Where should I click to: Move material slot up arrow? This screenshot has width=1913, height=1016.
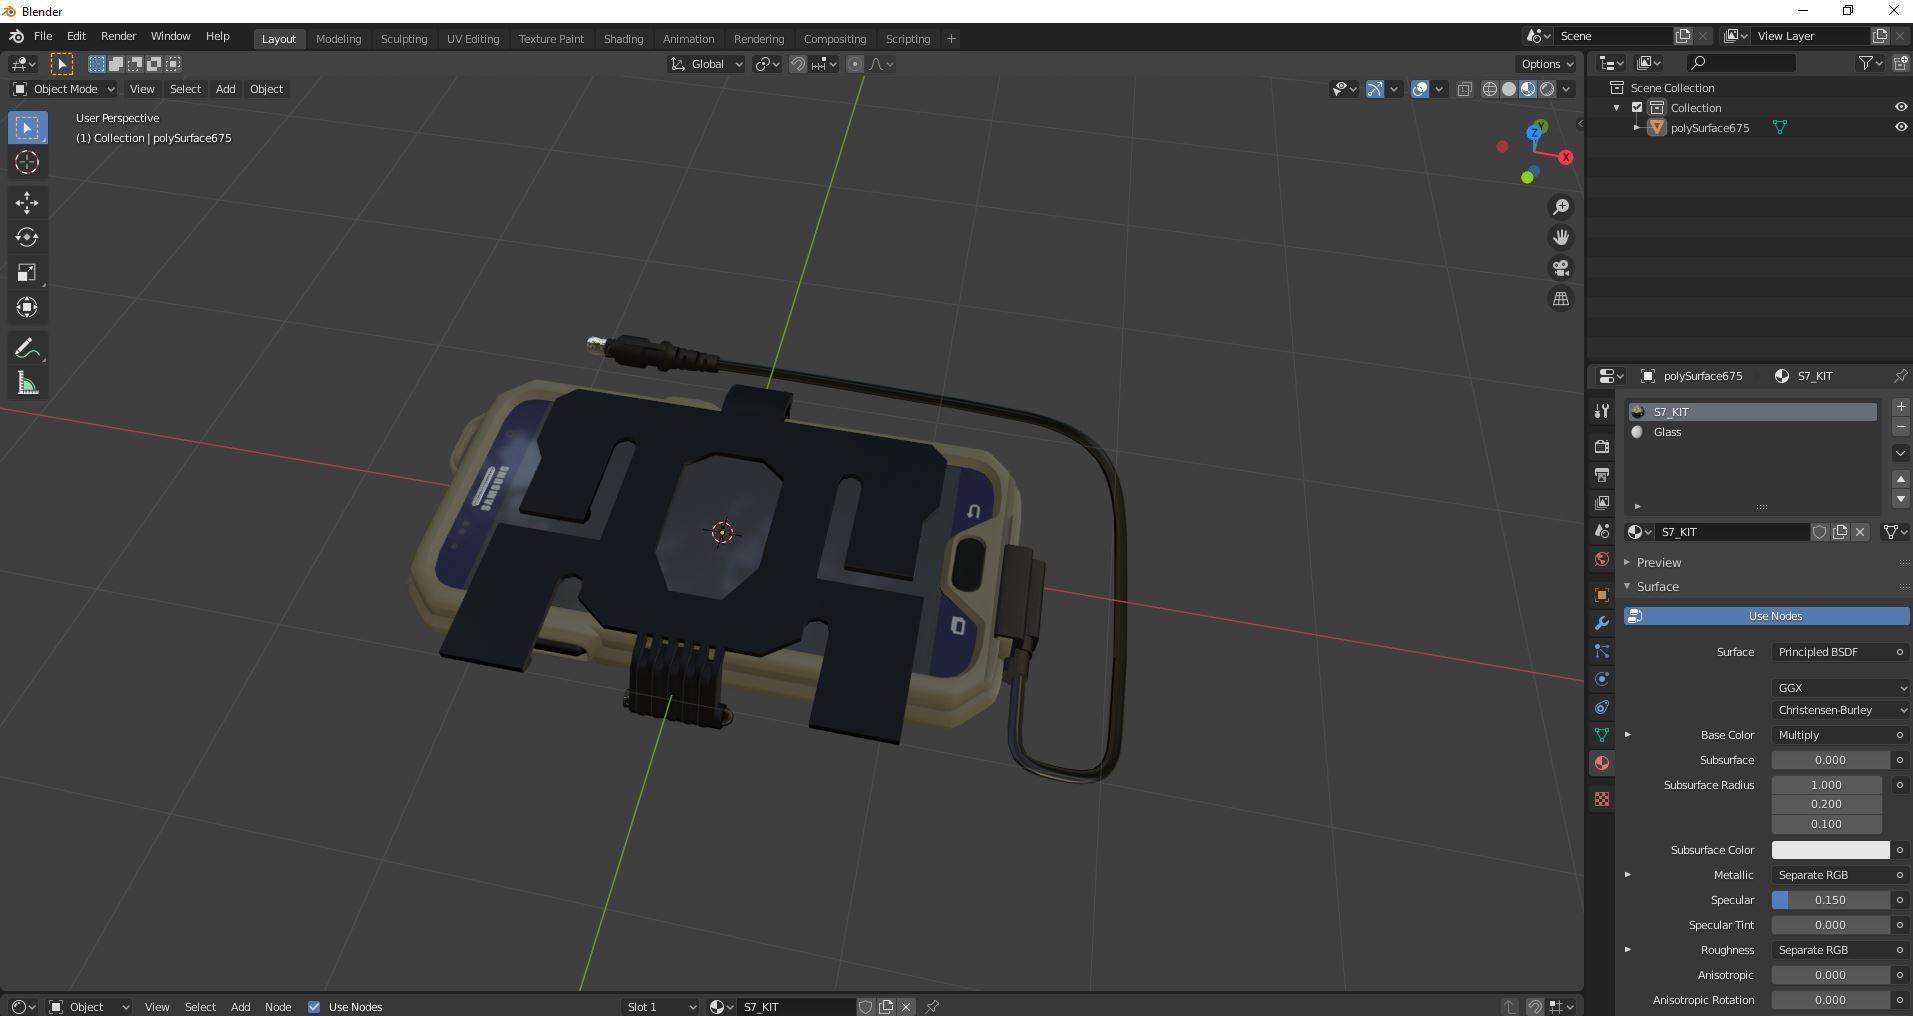(1900, 479)
